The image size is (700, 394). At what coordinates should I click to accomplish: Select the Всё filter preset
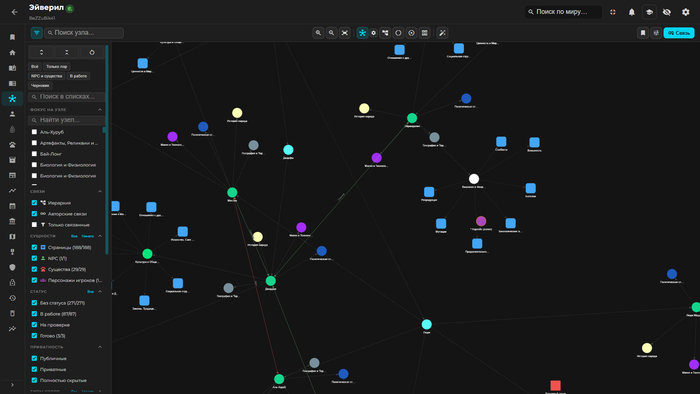(x=34, y=66)
